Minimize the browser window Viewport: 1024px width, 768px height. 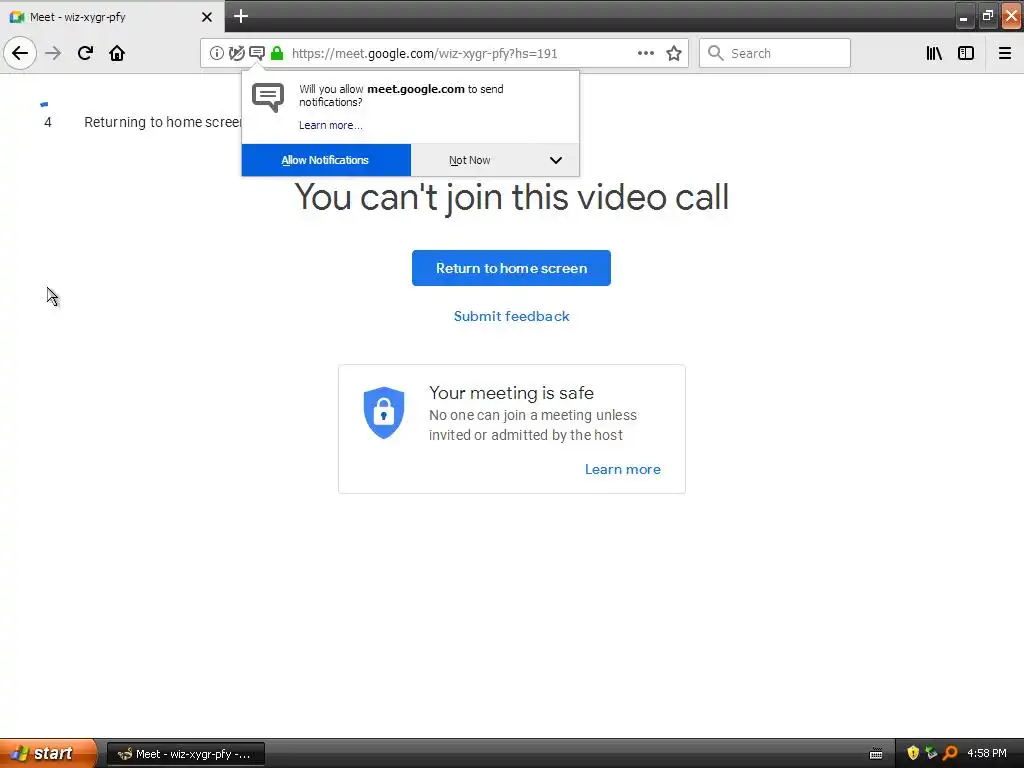point(963,16)
